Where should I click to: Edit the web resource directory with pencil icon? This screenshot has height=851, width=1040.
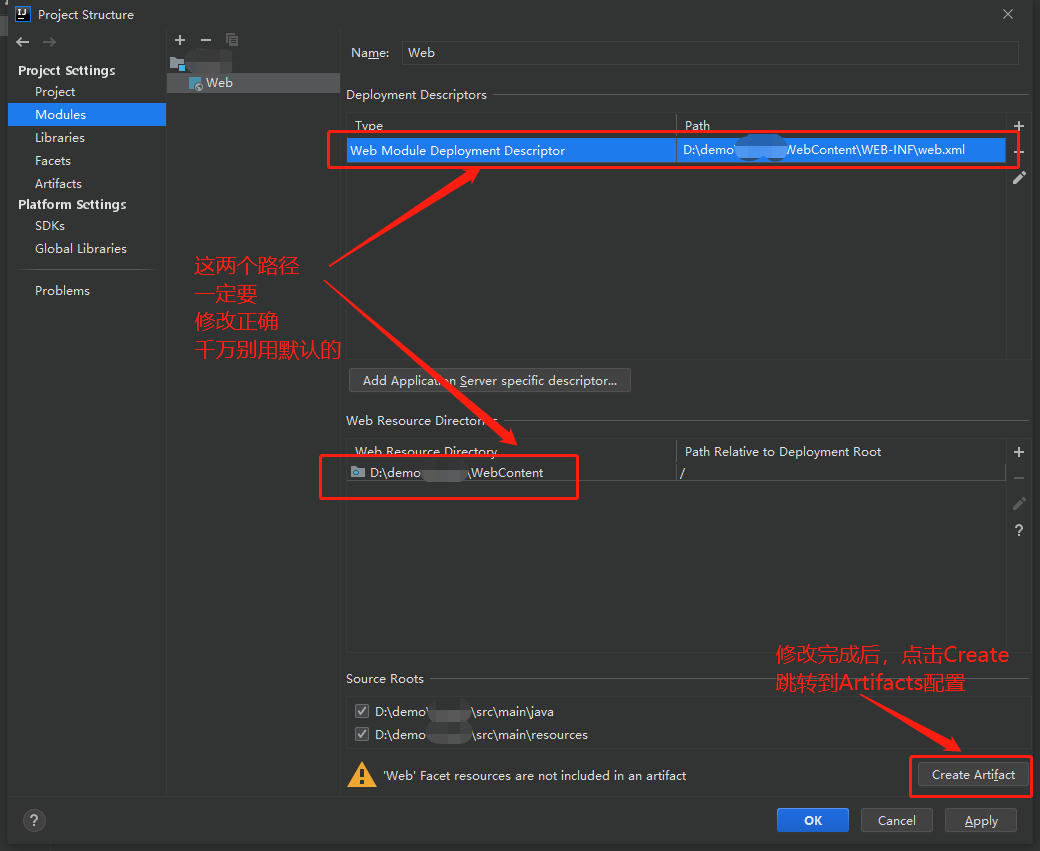[1019, 504]
